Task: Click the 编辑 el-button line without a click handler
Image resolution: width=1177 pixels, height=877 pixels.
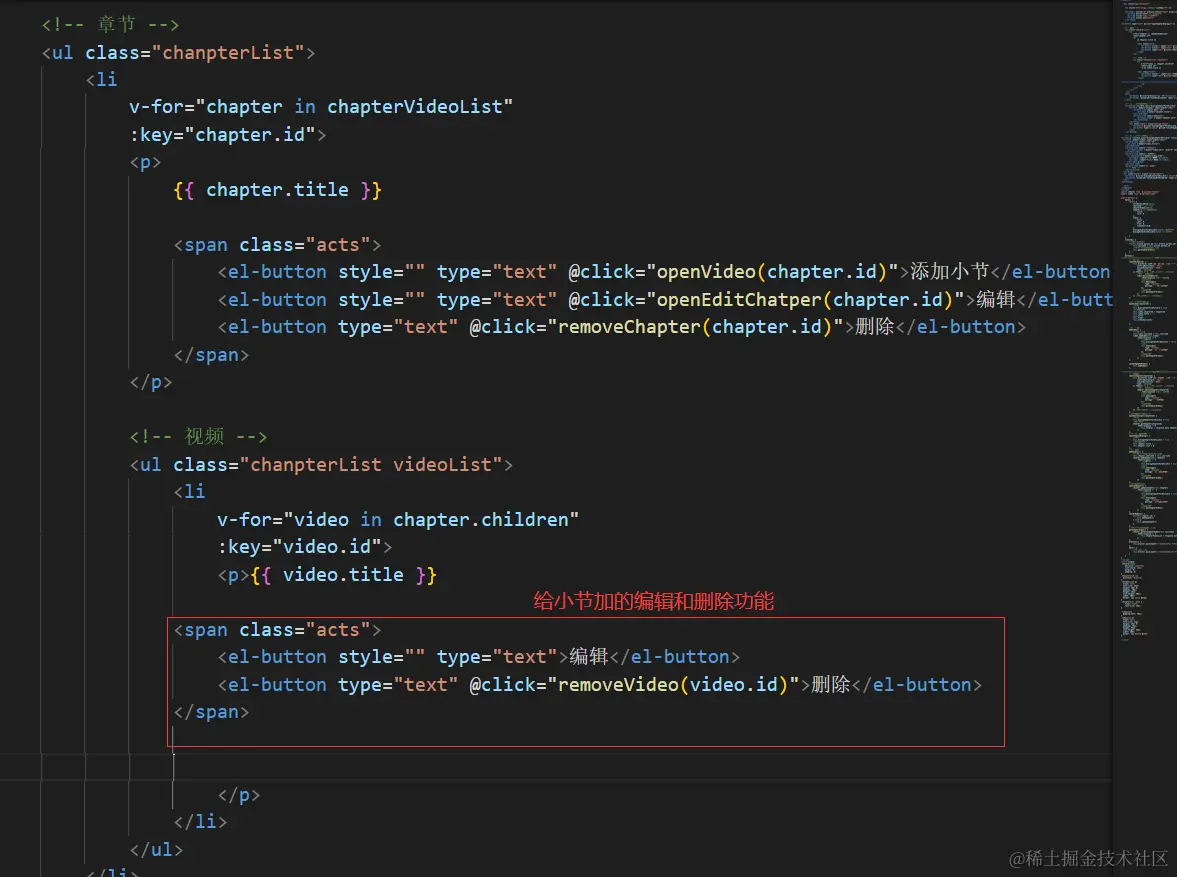Action: click(x=479, y=657)
